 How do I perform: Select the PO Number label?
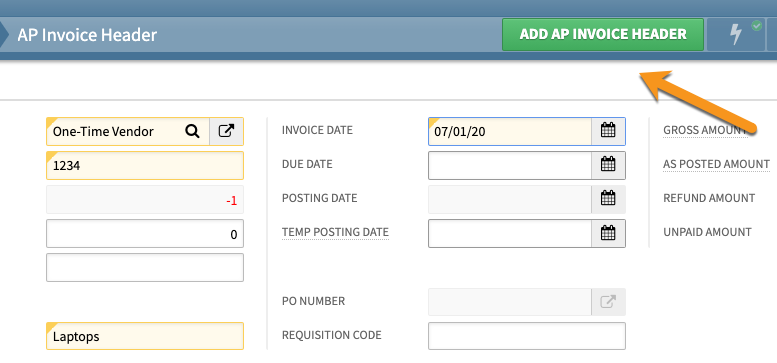313,301
